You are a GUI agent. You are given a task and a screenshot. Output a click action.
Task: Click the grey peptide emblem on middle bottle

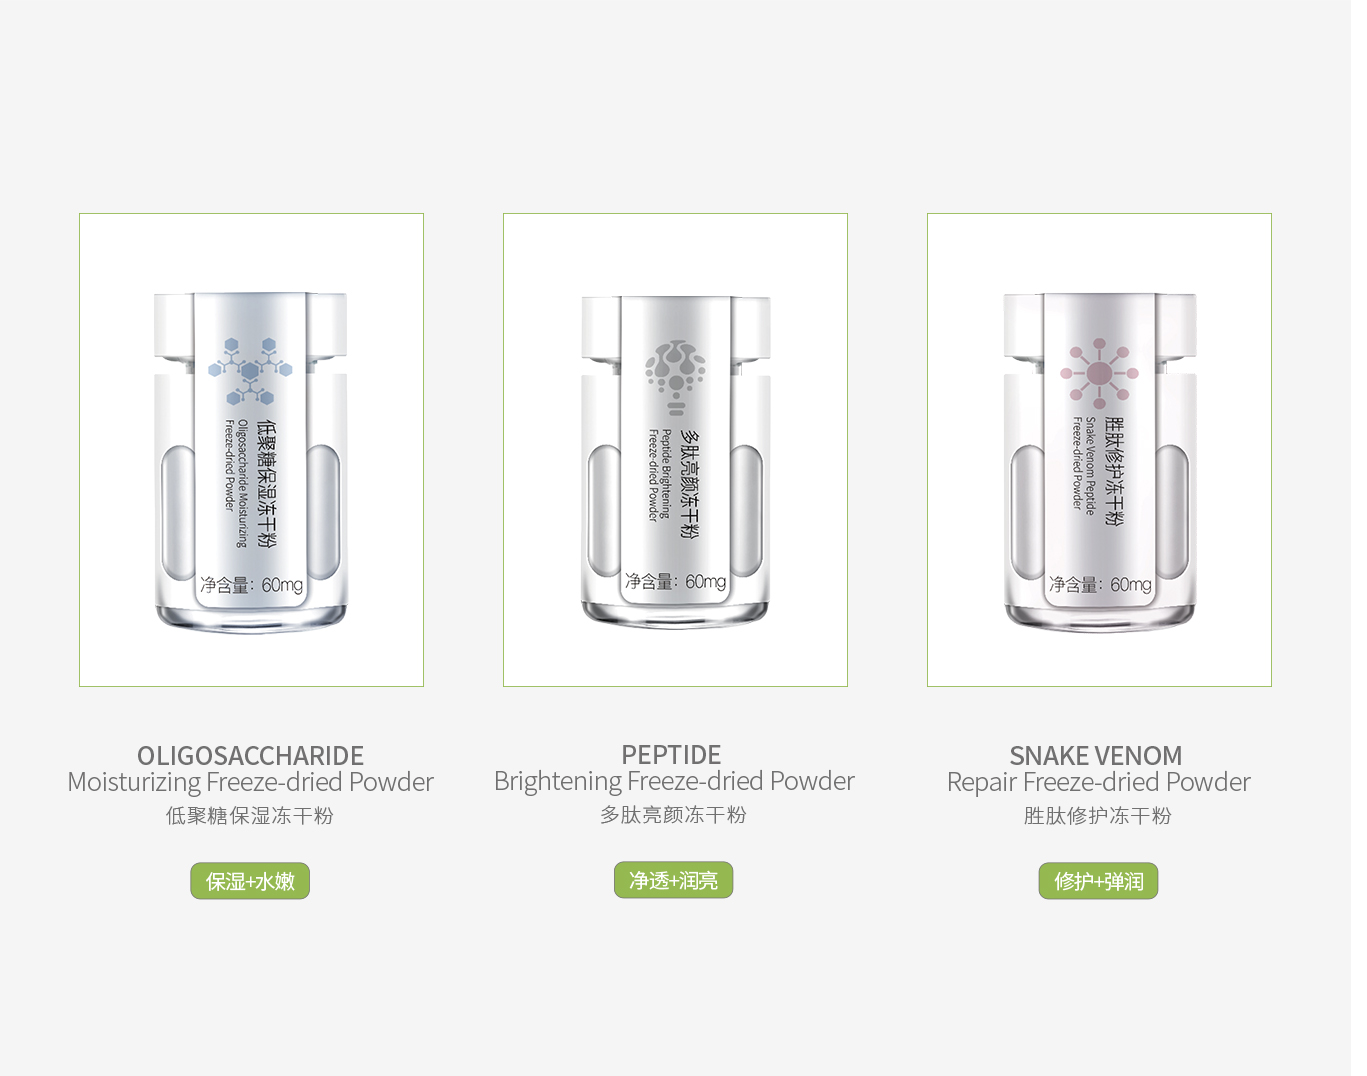[675, 378]
